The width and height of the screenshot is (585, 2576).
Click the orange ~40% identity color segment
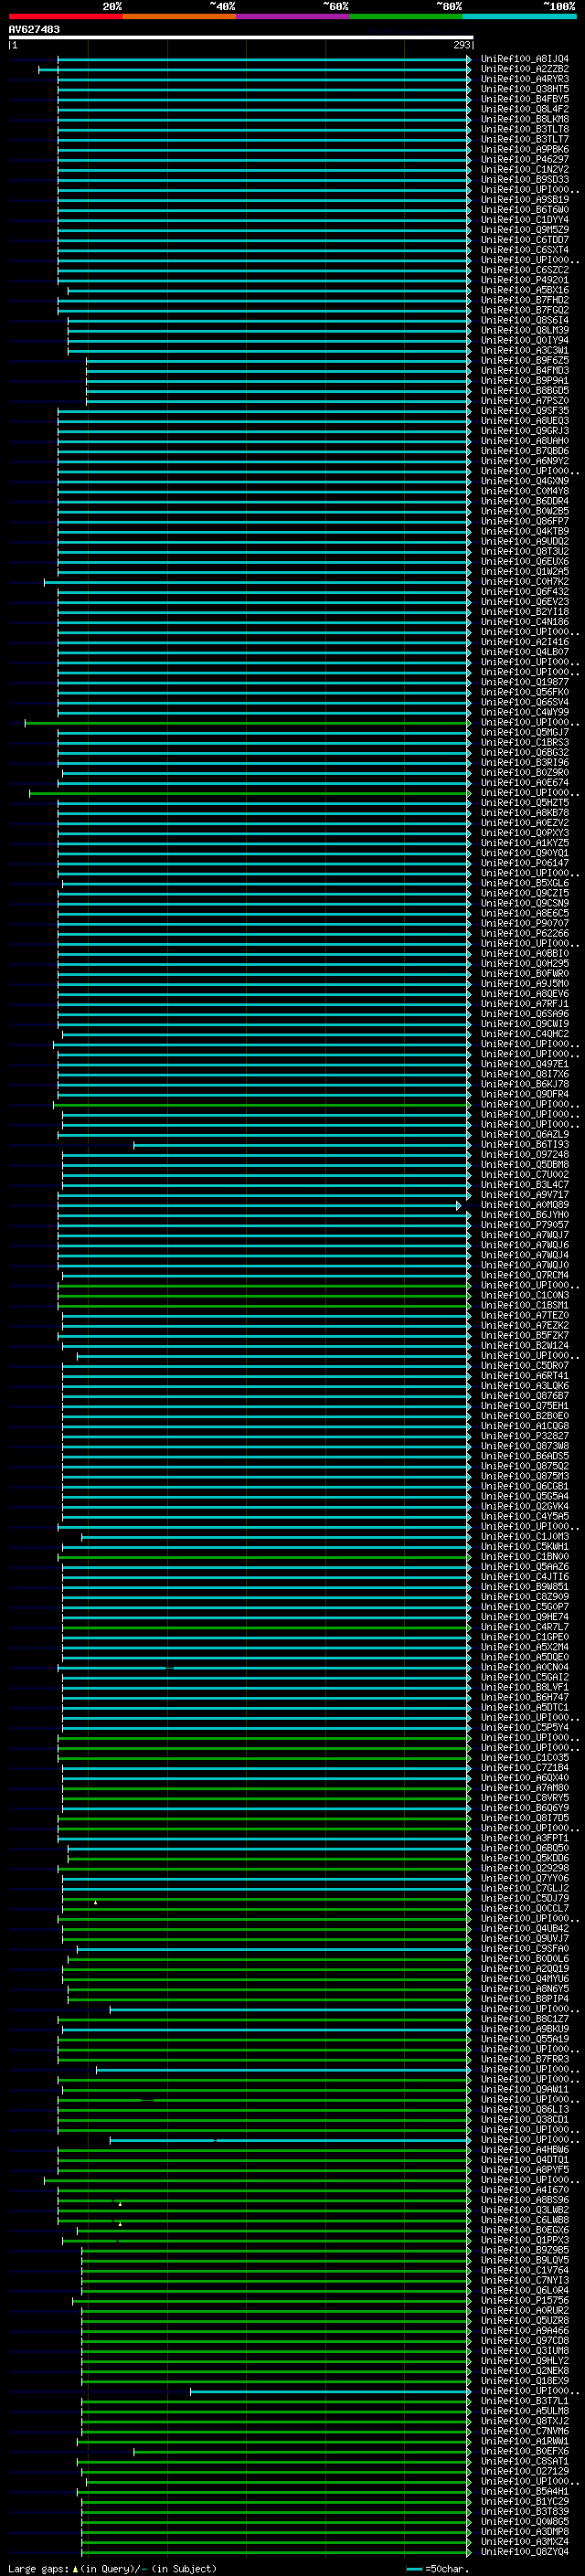click(x=179, y=17)
